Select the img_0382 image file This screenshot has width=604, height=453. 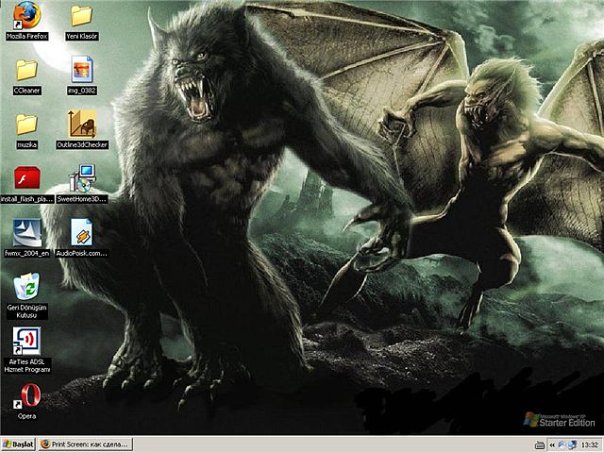tap(82, 70)
